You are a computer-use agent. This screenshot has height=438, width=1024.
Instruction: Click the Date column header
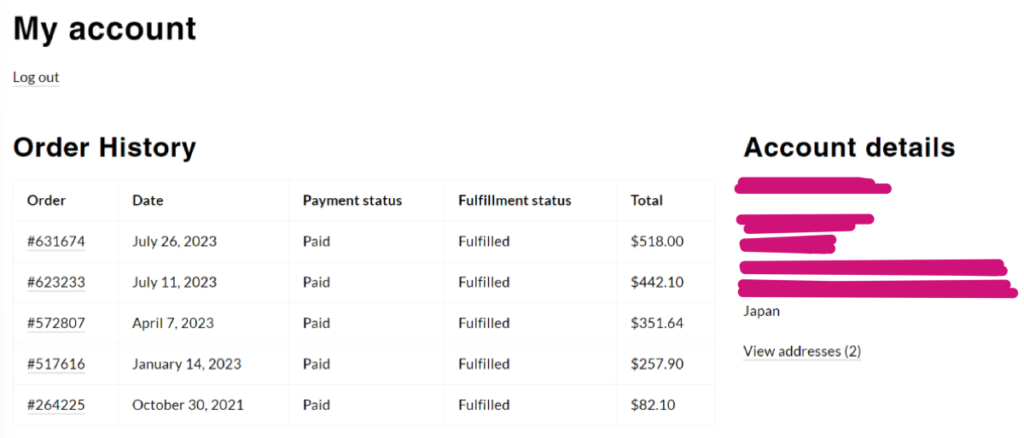point(147,200)
